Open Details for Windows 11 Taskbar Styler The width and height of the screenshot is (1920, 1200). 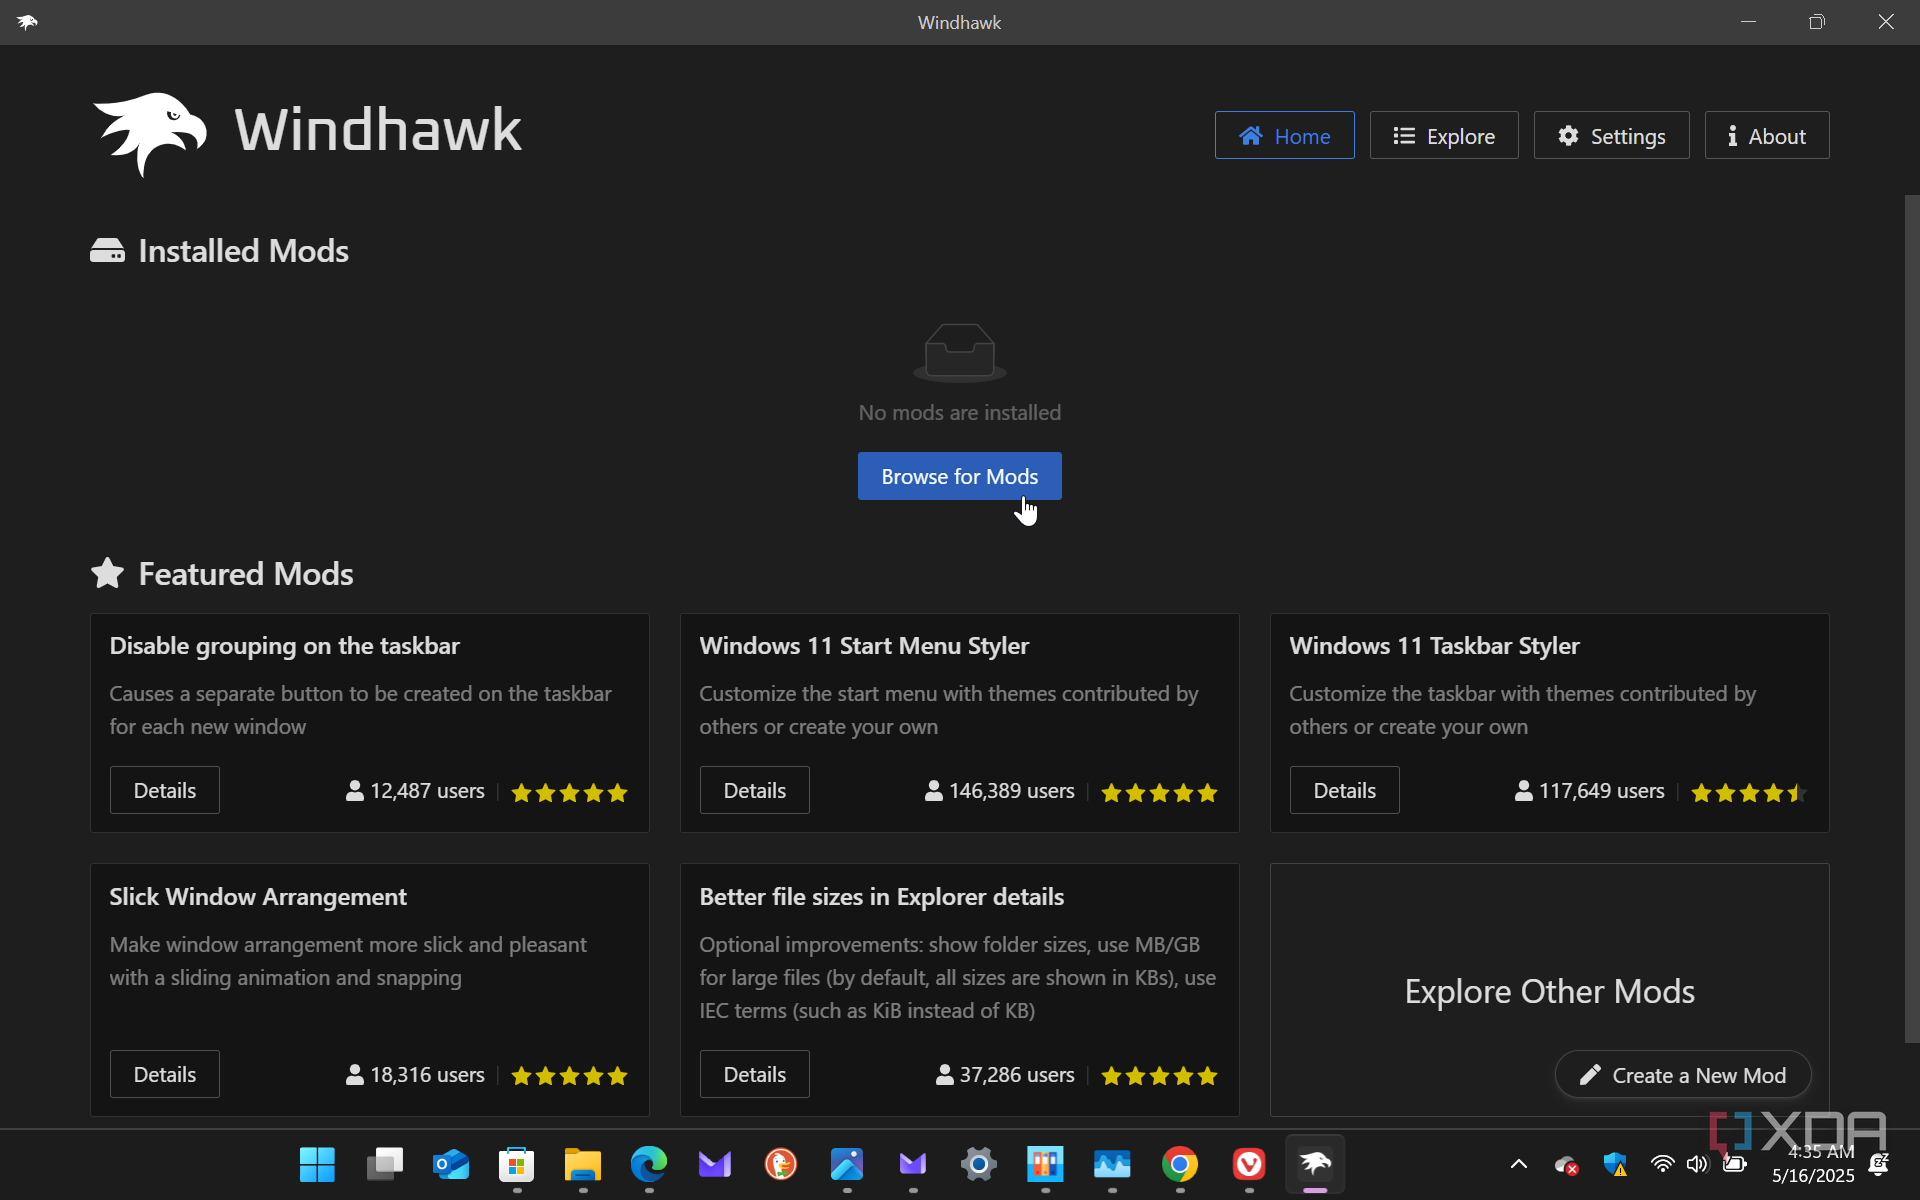point(1344,790)
